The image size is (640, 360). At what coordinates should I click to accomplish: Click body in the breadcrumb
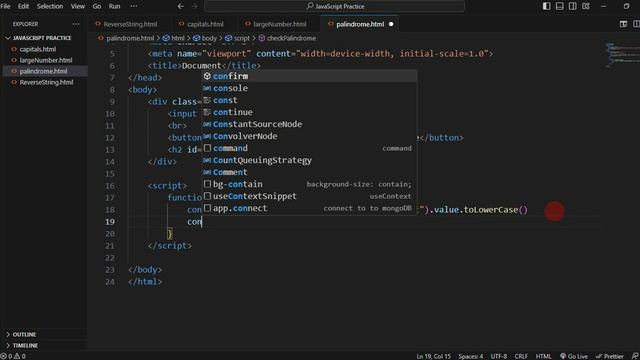pos(209,38)
